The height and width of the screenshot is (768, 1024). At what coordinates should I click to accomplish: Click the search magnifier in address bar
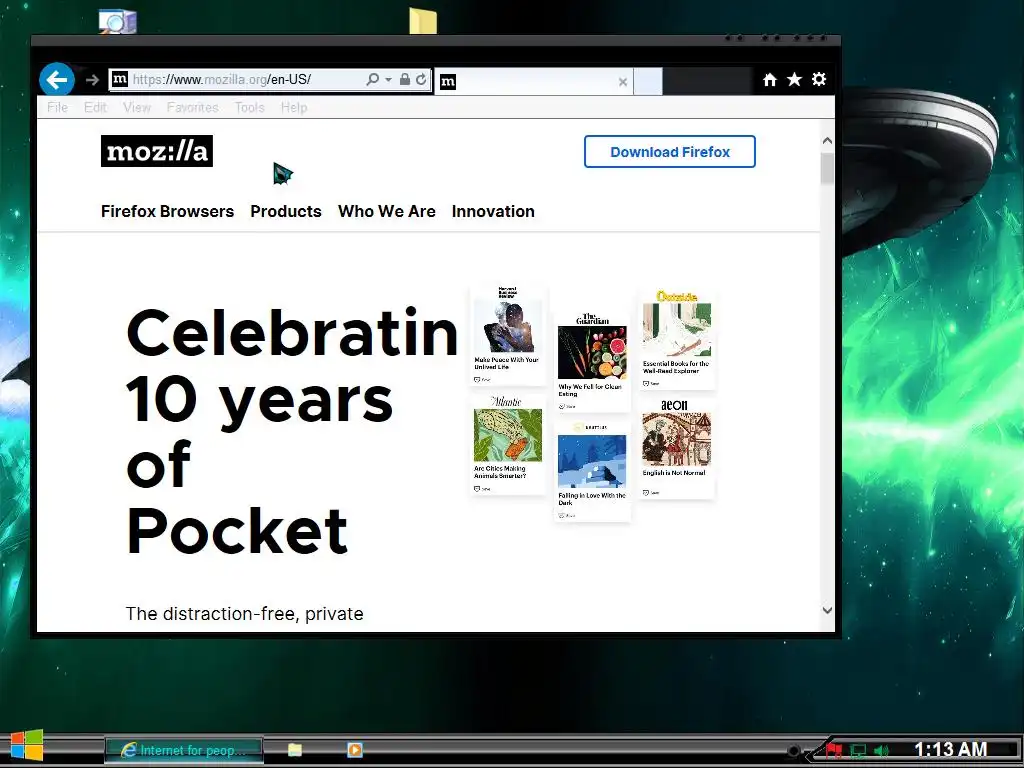[x=372, y=80]
